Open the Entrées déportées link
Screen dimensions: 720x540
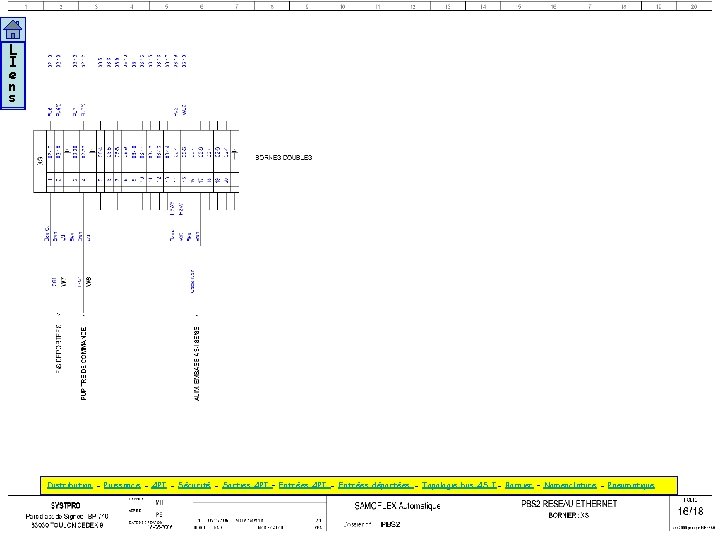coord(375,485)
